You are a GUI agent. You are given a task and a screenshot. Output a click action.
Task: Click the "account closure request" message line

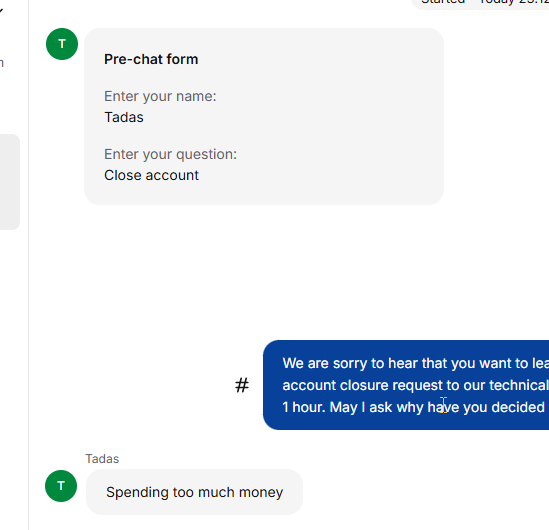pyautogui.click(x=416, y=385)
